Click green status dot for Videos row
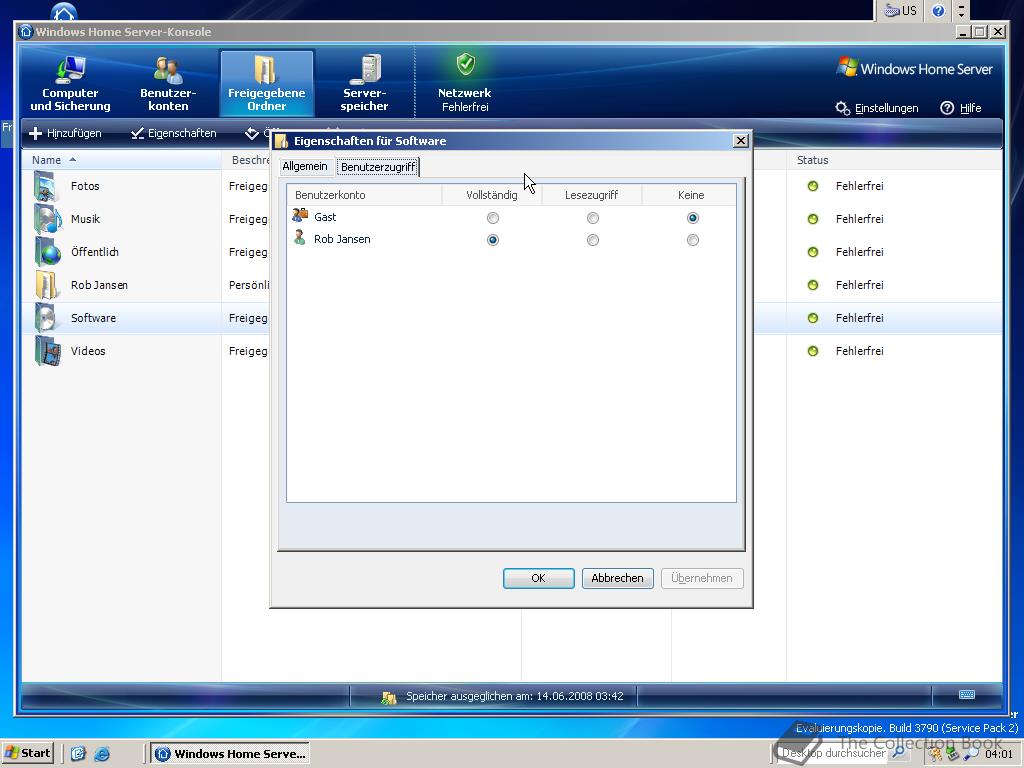This screenshot has width=1024, height=768. [x=813, y=351]
